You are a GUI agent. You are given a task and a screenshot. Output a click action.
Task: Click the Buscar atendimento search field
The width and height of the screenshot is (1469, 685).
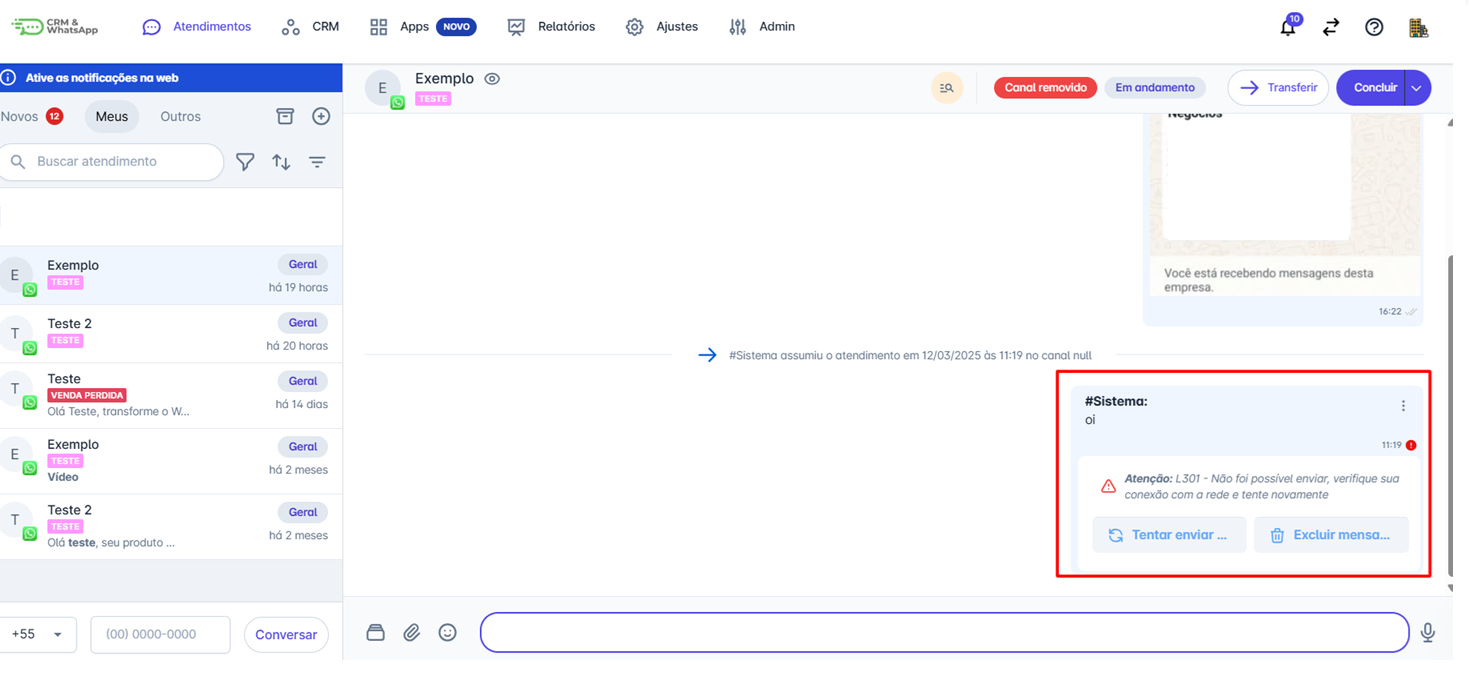[120, 162]
